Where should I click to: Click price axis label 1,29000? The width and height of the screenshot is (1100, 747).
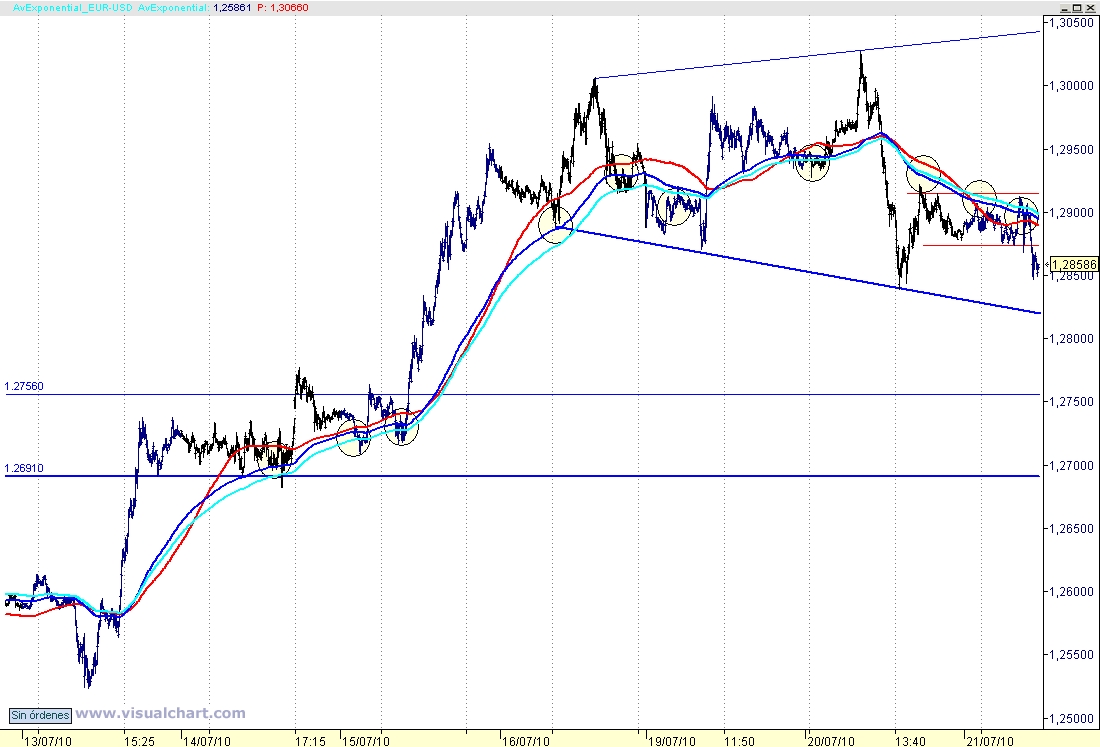pos(1071,213)
